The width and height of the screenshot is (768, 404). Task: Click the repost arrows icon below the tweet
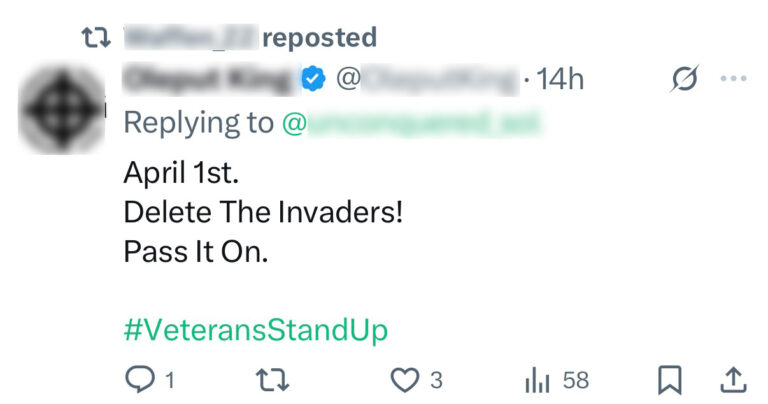(x=269, y=380)
